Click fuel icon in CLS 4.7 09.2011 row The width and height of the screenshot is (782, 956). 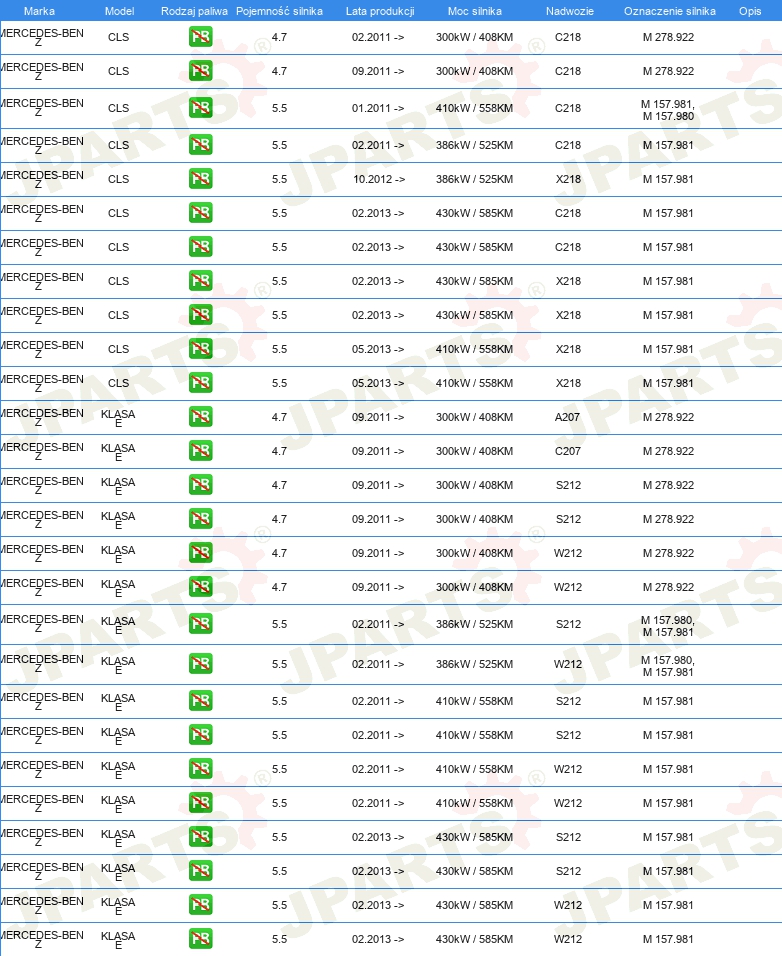click(201, 71)
